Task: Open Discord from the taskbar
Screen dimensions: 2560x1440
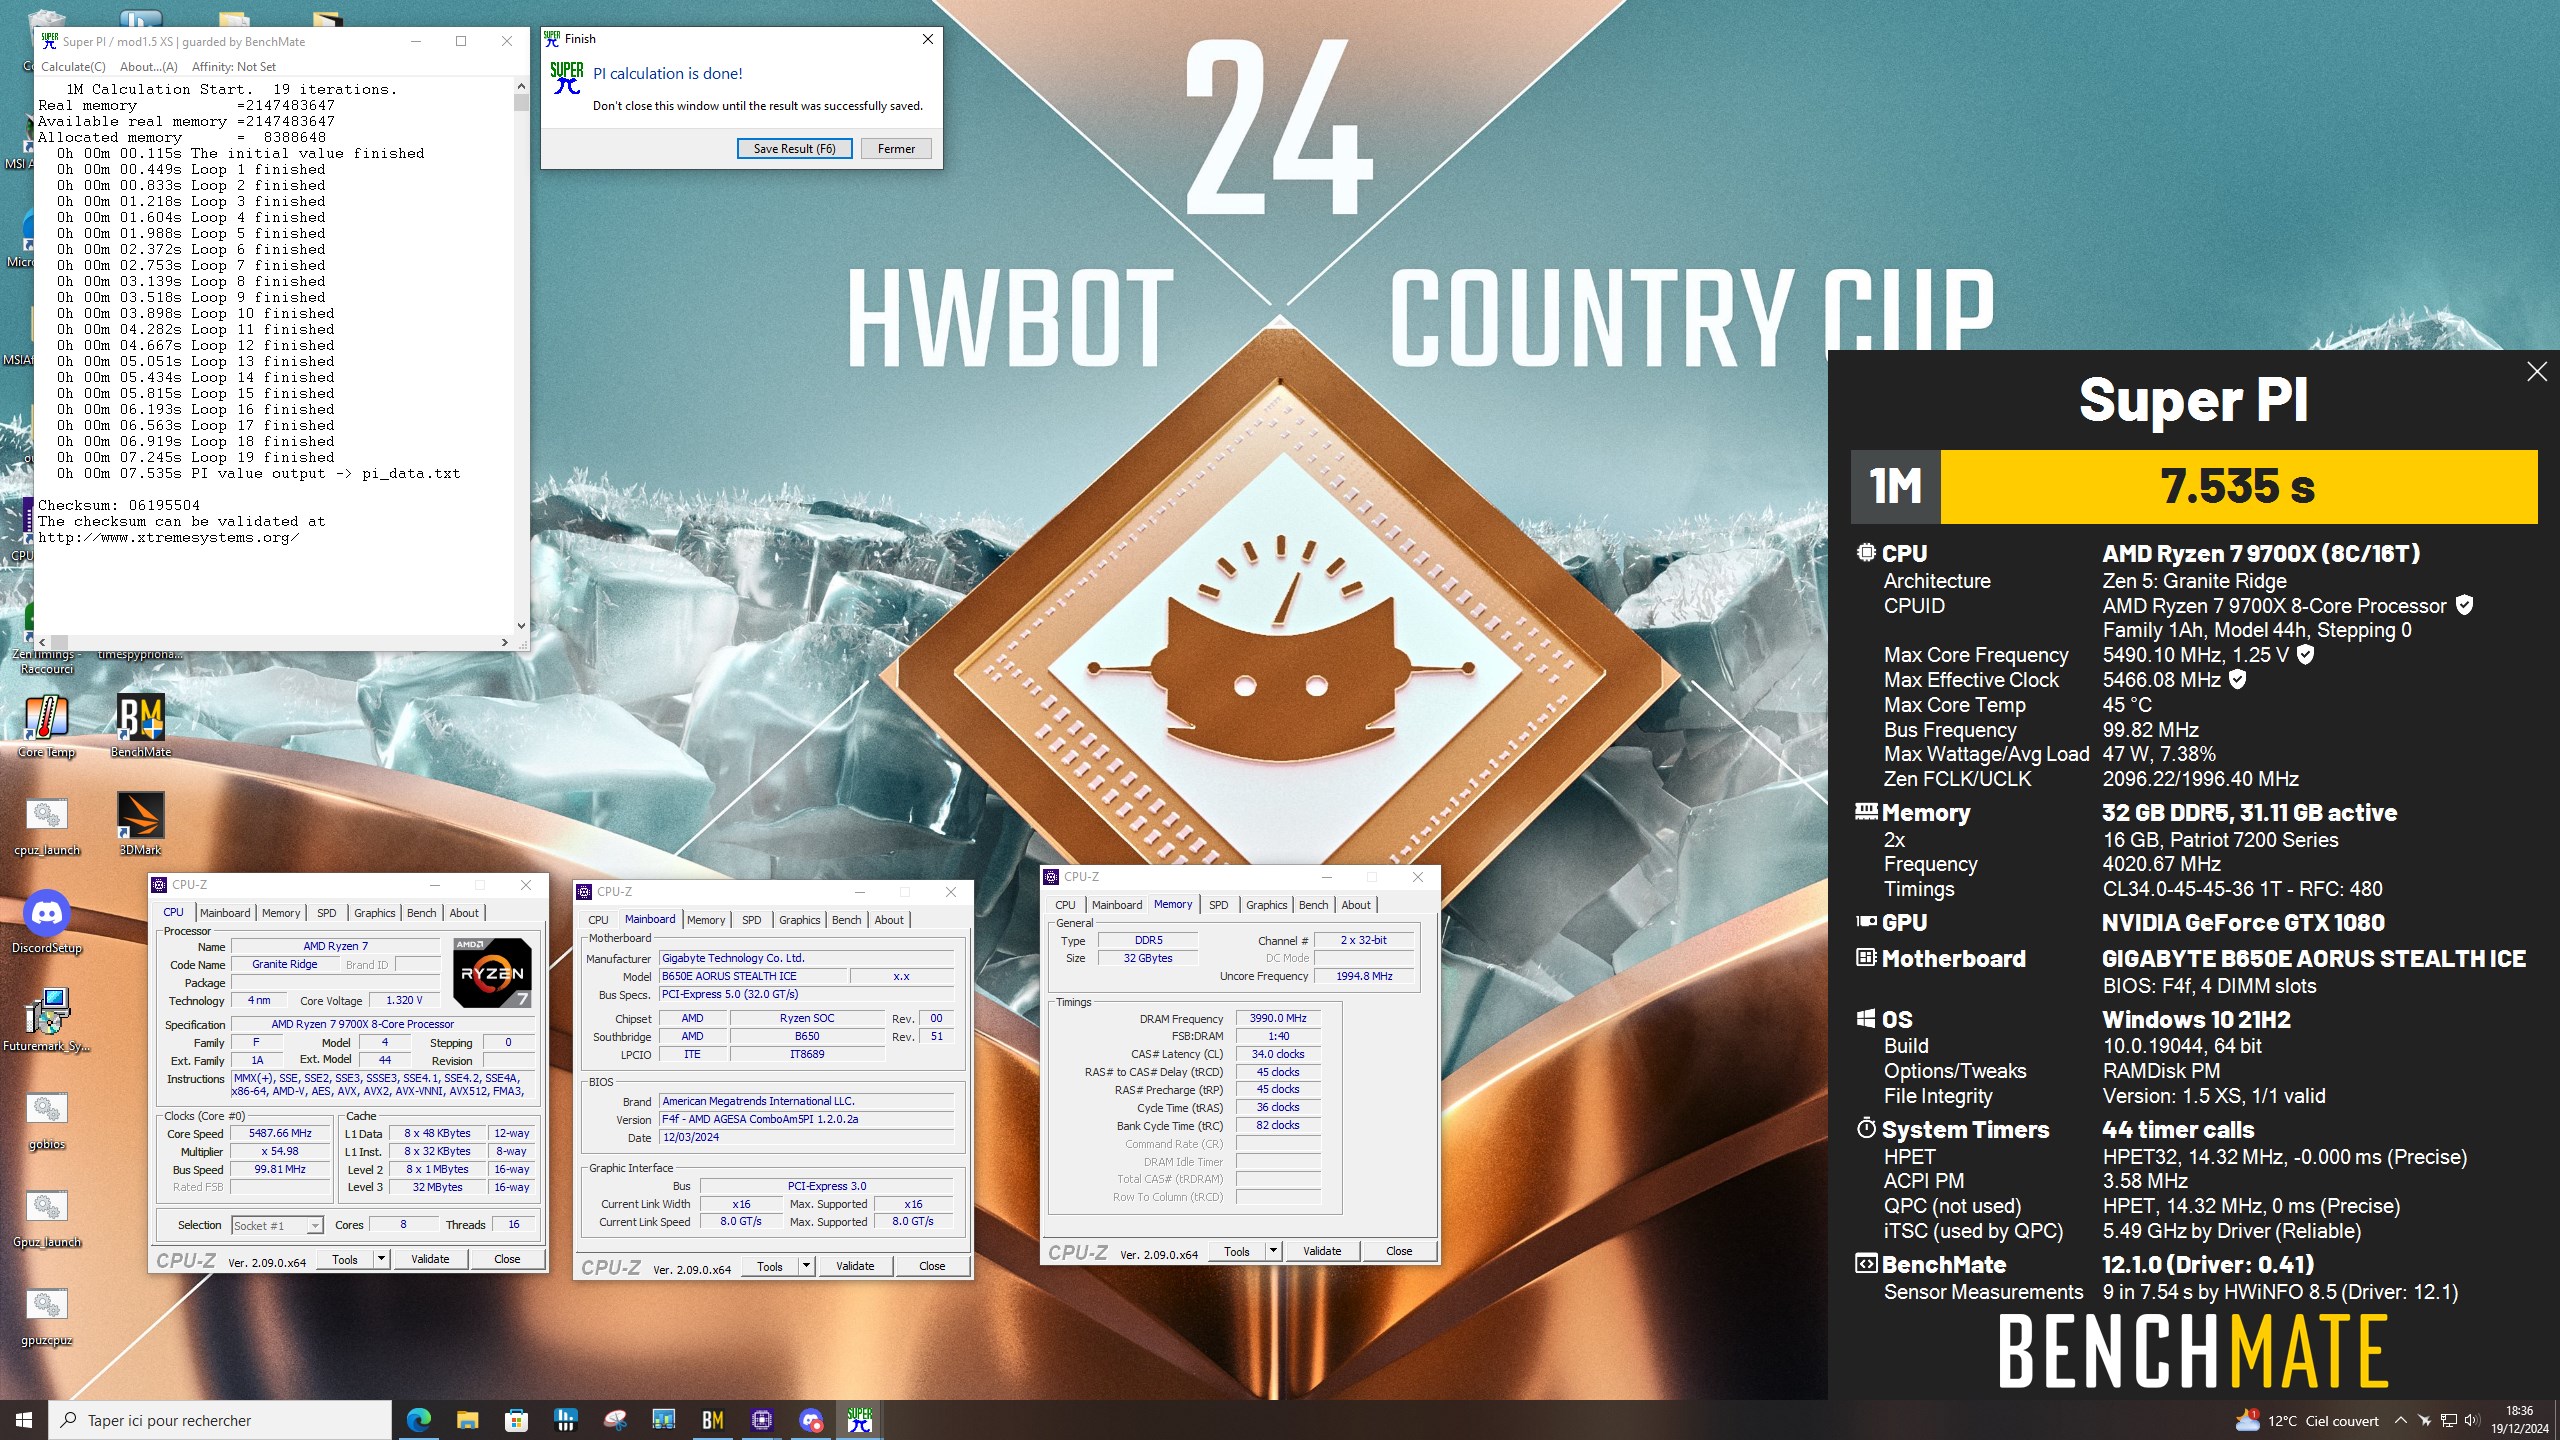Action: pos(810,1420)
